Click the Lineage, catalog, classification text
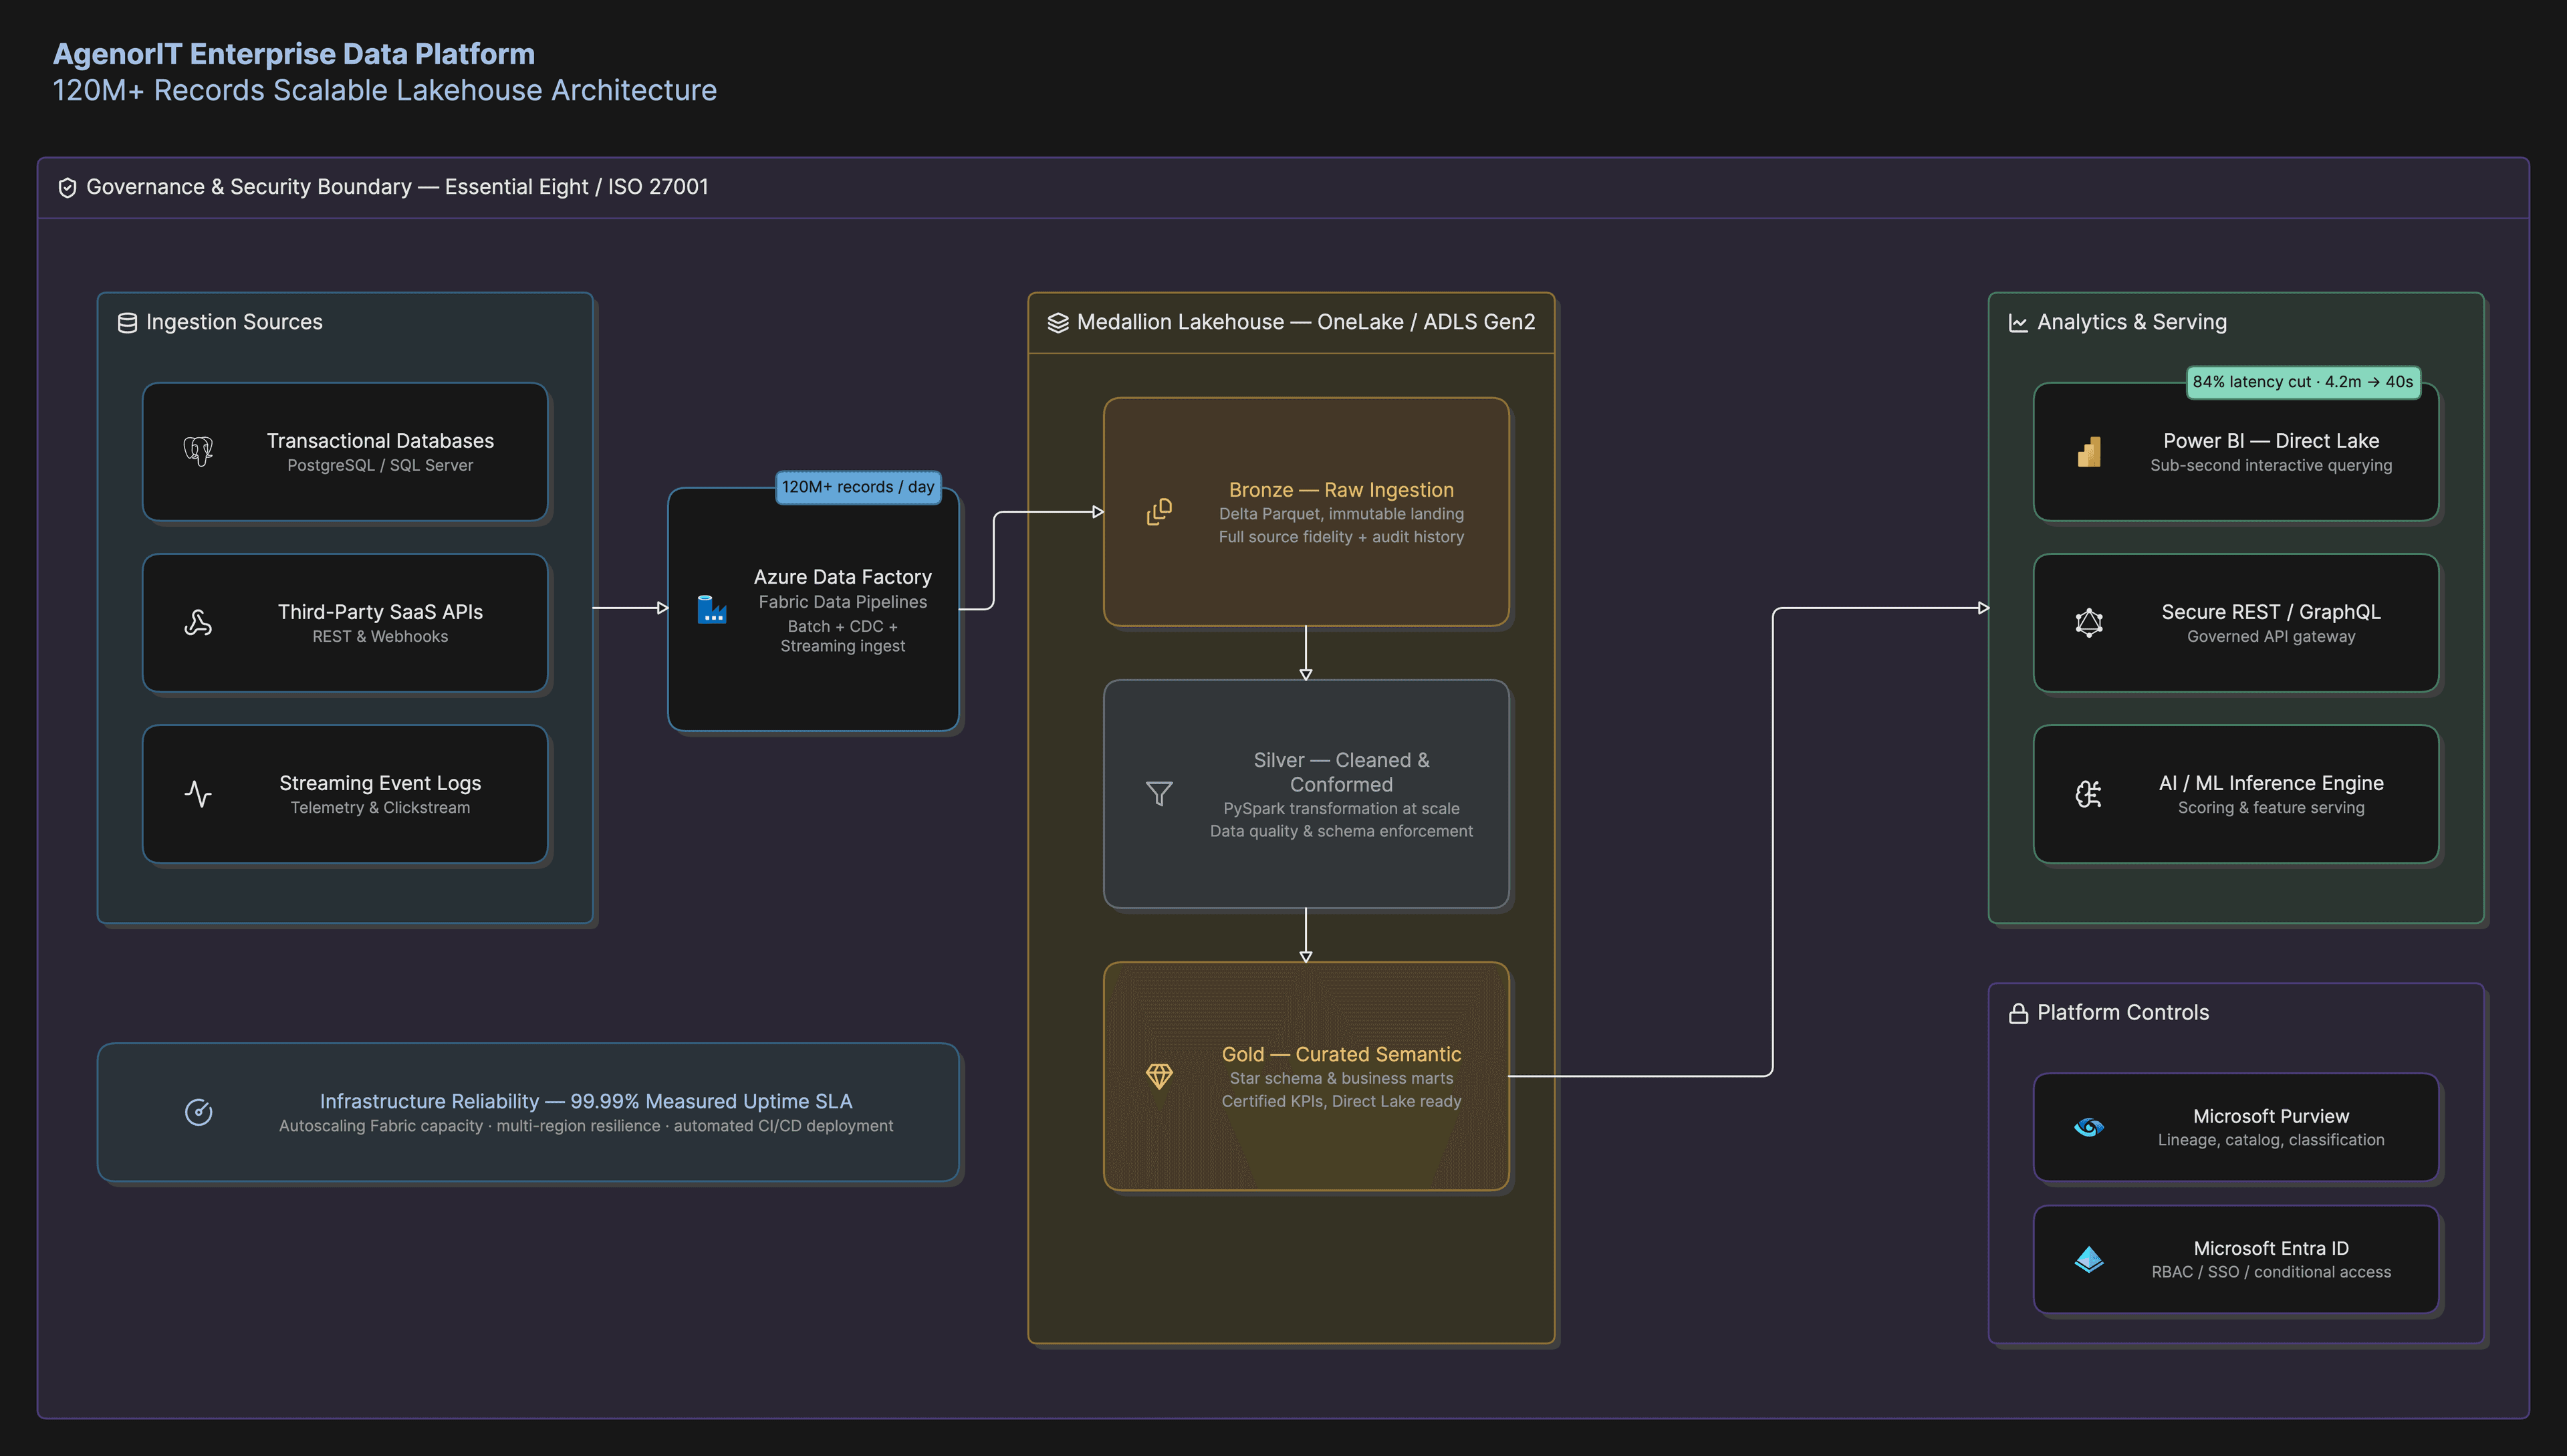Screen dimensions: 2567x1456 tap(2271, 1140)
